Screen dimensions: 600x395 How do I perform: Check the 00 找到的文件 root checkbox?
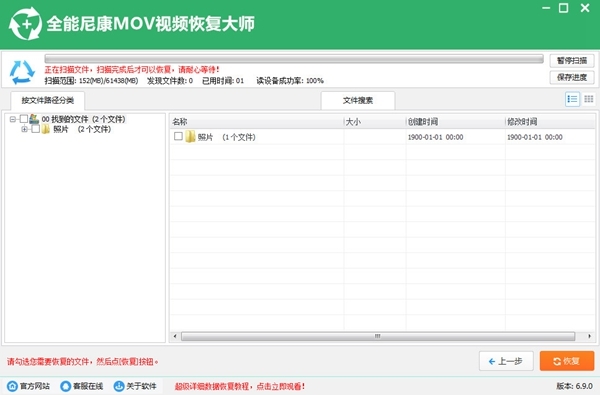coord(24,119)
